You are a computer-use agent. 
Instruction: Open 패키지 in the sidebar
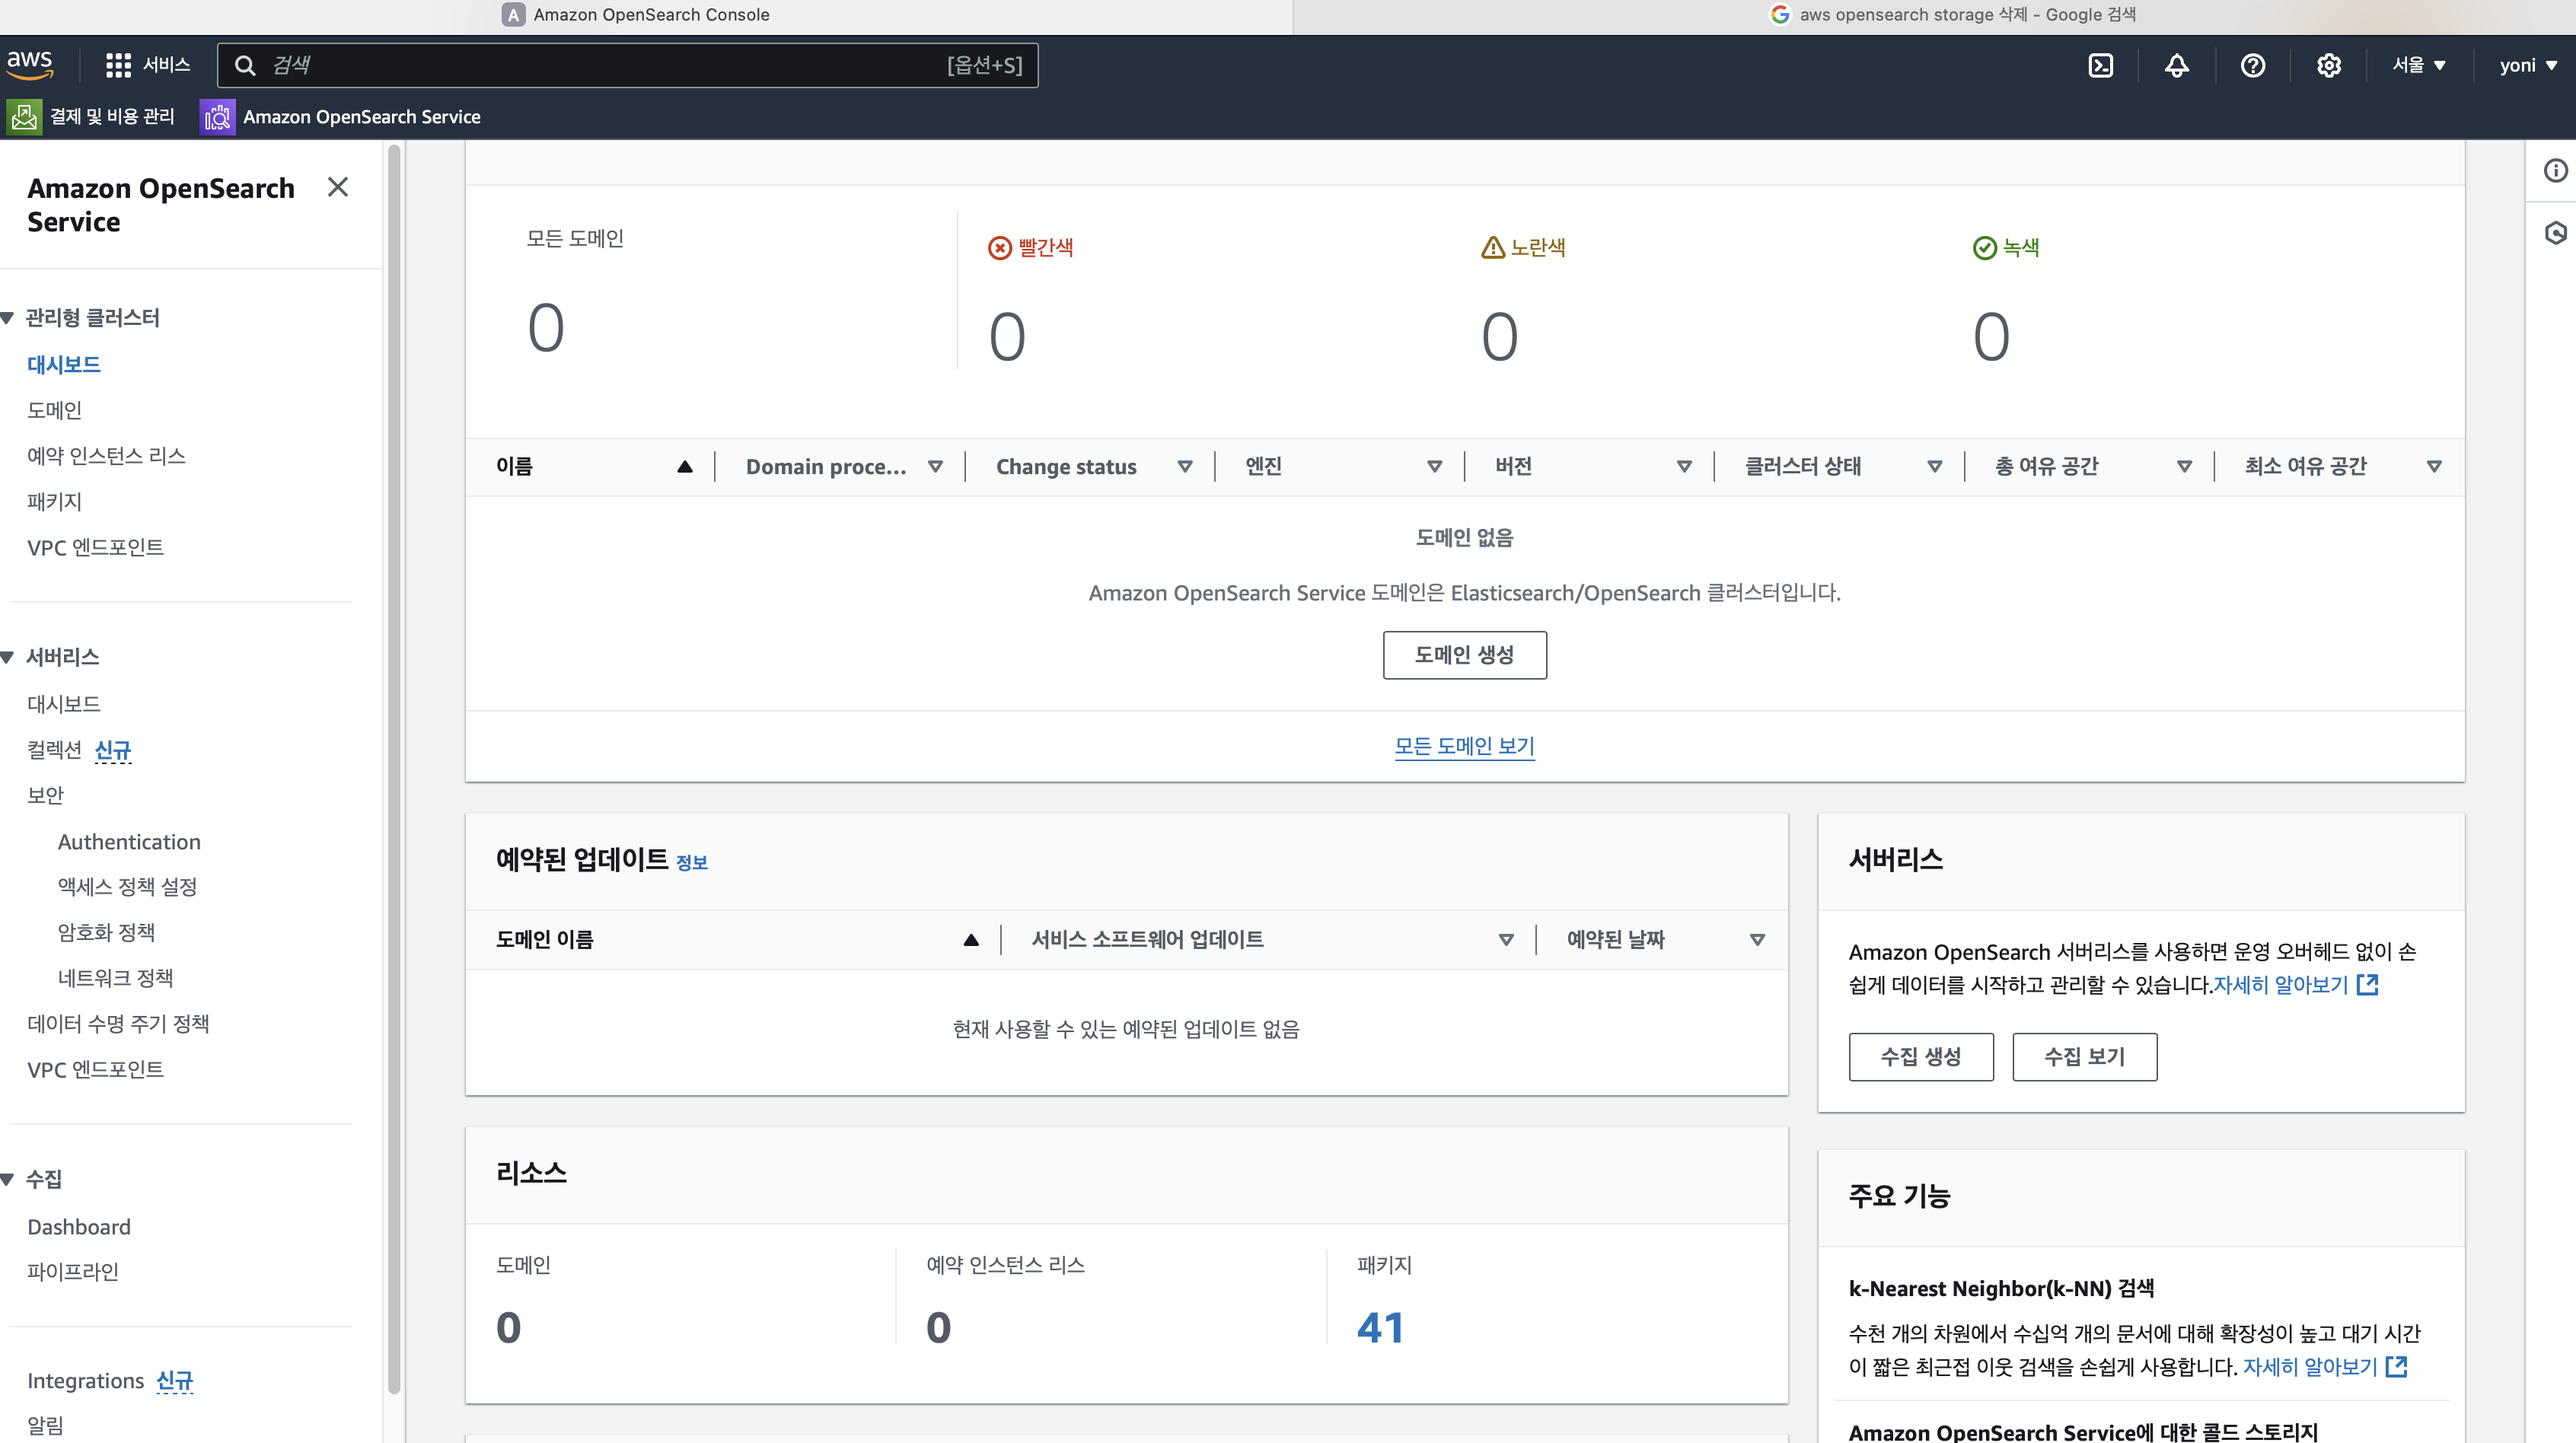[55, 502]
